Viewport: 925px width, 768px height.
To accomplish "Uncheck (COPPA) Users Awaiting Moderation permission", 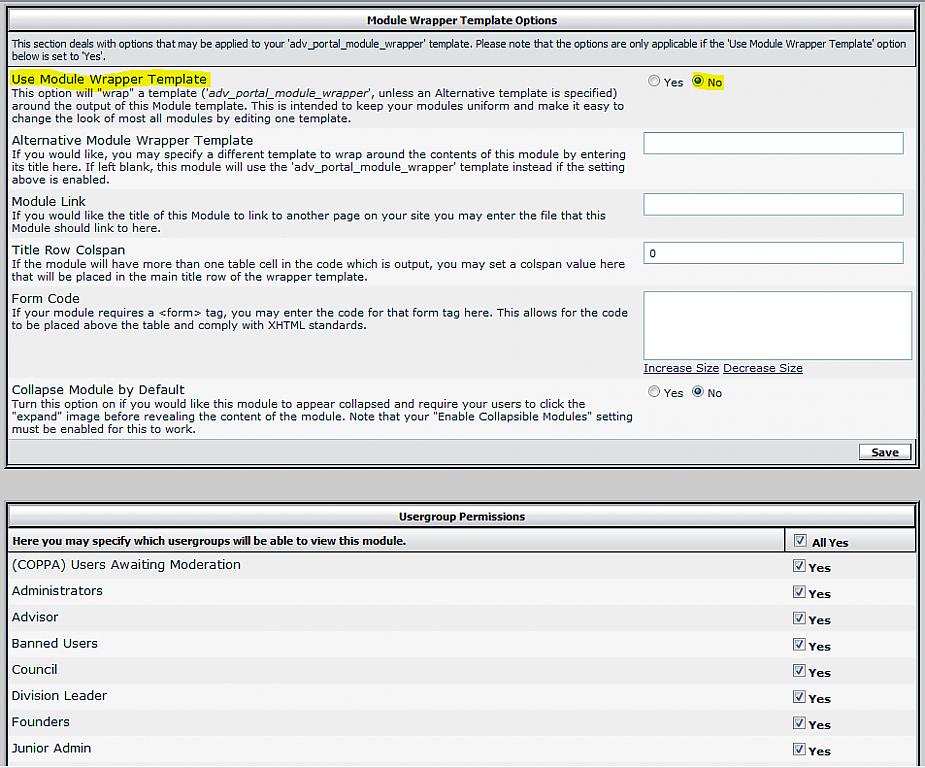I will [x=799, y=566].
